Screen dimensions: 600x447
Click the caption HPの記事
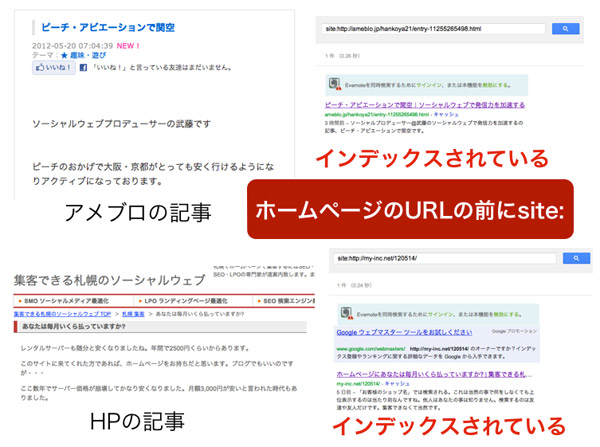[137, 421]
